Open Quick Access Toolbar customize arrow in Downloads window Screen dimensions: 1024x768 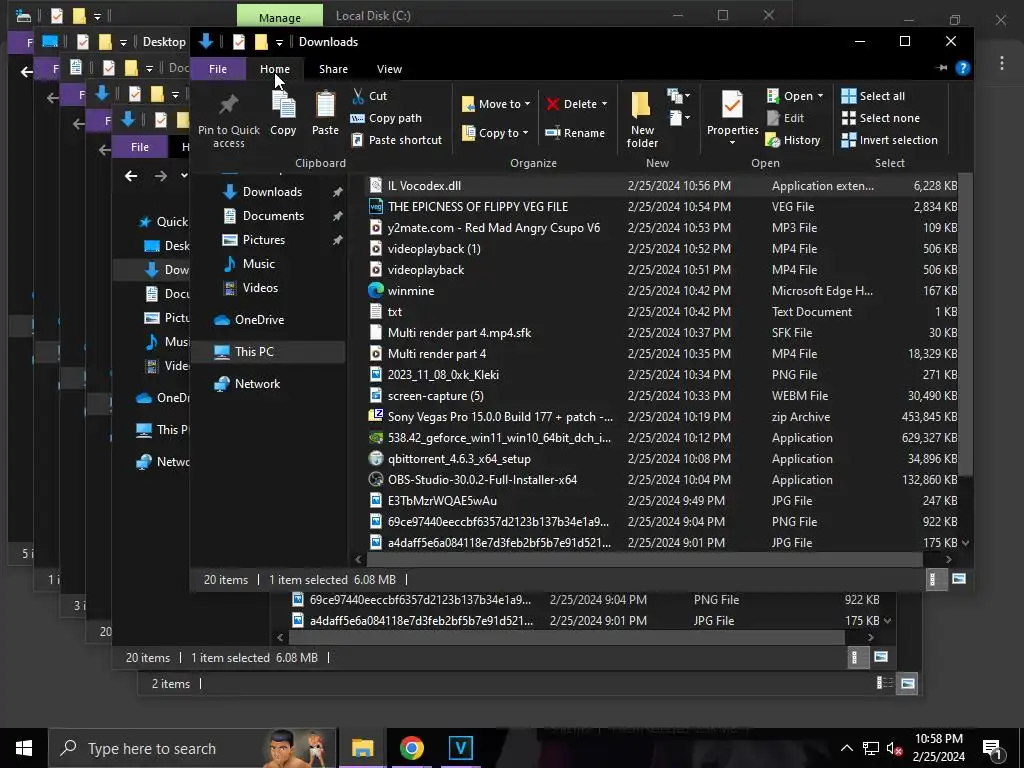(279, 42)
